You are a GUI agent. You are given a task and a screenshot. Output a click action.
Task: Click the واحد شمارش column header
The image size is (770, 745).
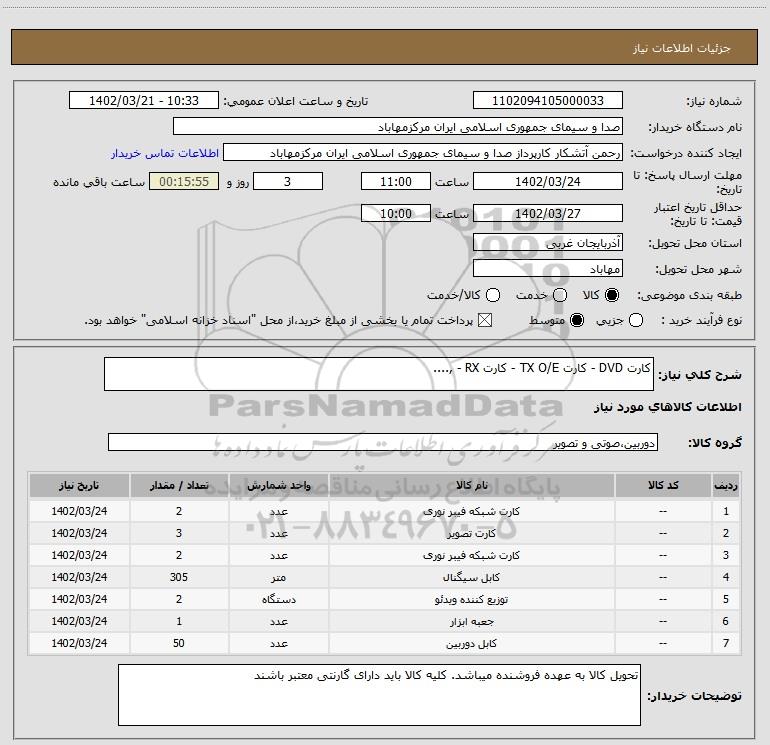[278, 486]
